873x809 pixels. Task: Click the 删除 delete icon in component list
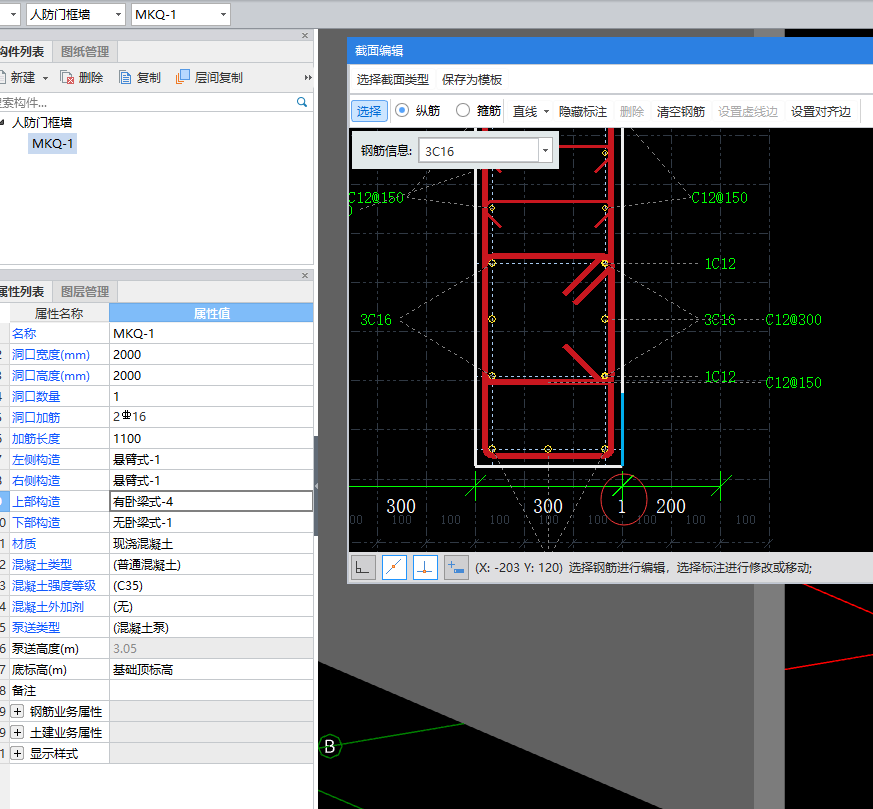click(67, 77)
